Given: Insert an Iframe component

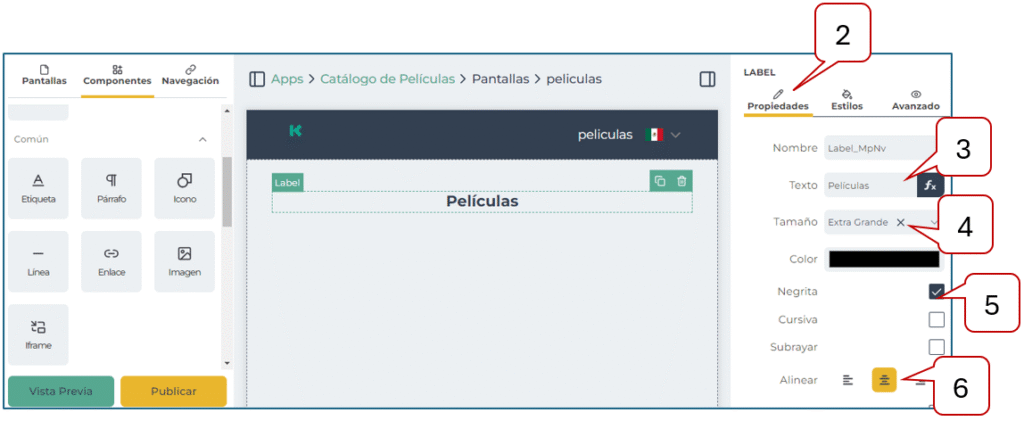Looking at the screenshot, I should coord(38,334).
